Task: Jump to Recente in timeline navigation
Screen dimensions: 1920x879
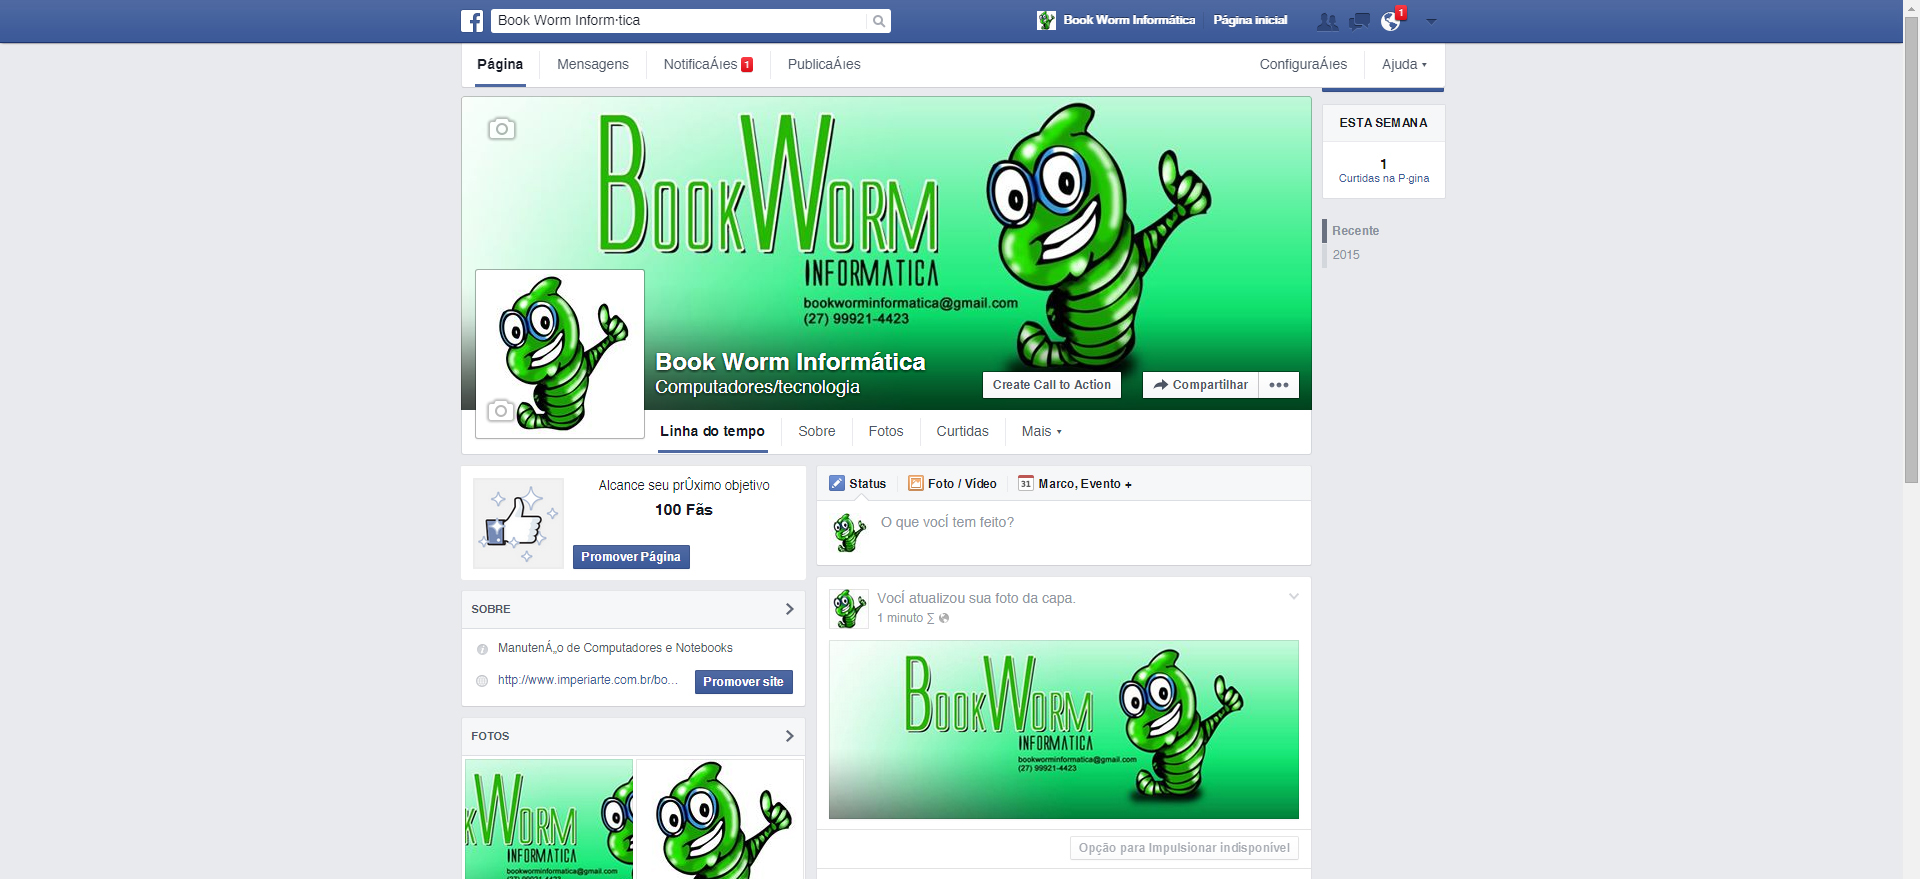Action: pos(1355,231)
